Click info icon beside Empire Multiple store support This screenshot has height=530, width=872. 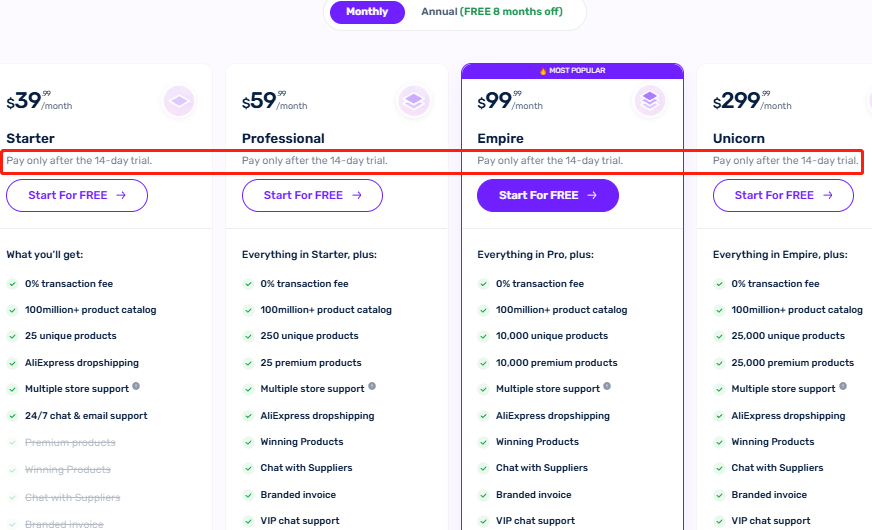coord(607,386)
